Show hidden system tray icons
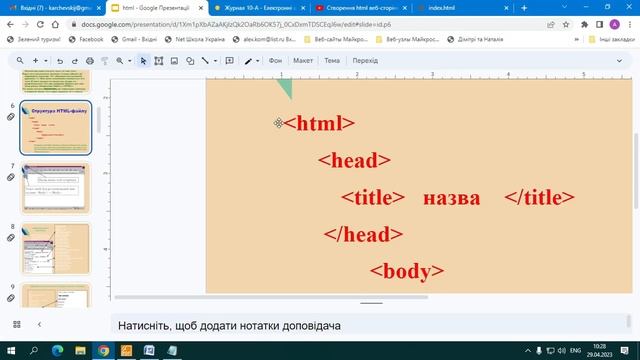The image size is (640, 360). pos(528,351)
